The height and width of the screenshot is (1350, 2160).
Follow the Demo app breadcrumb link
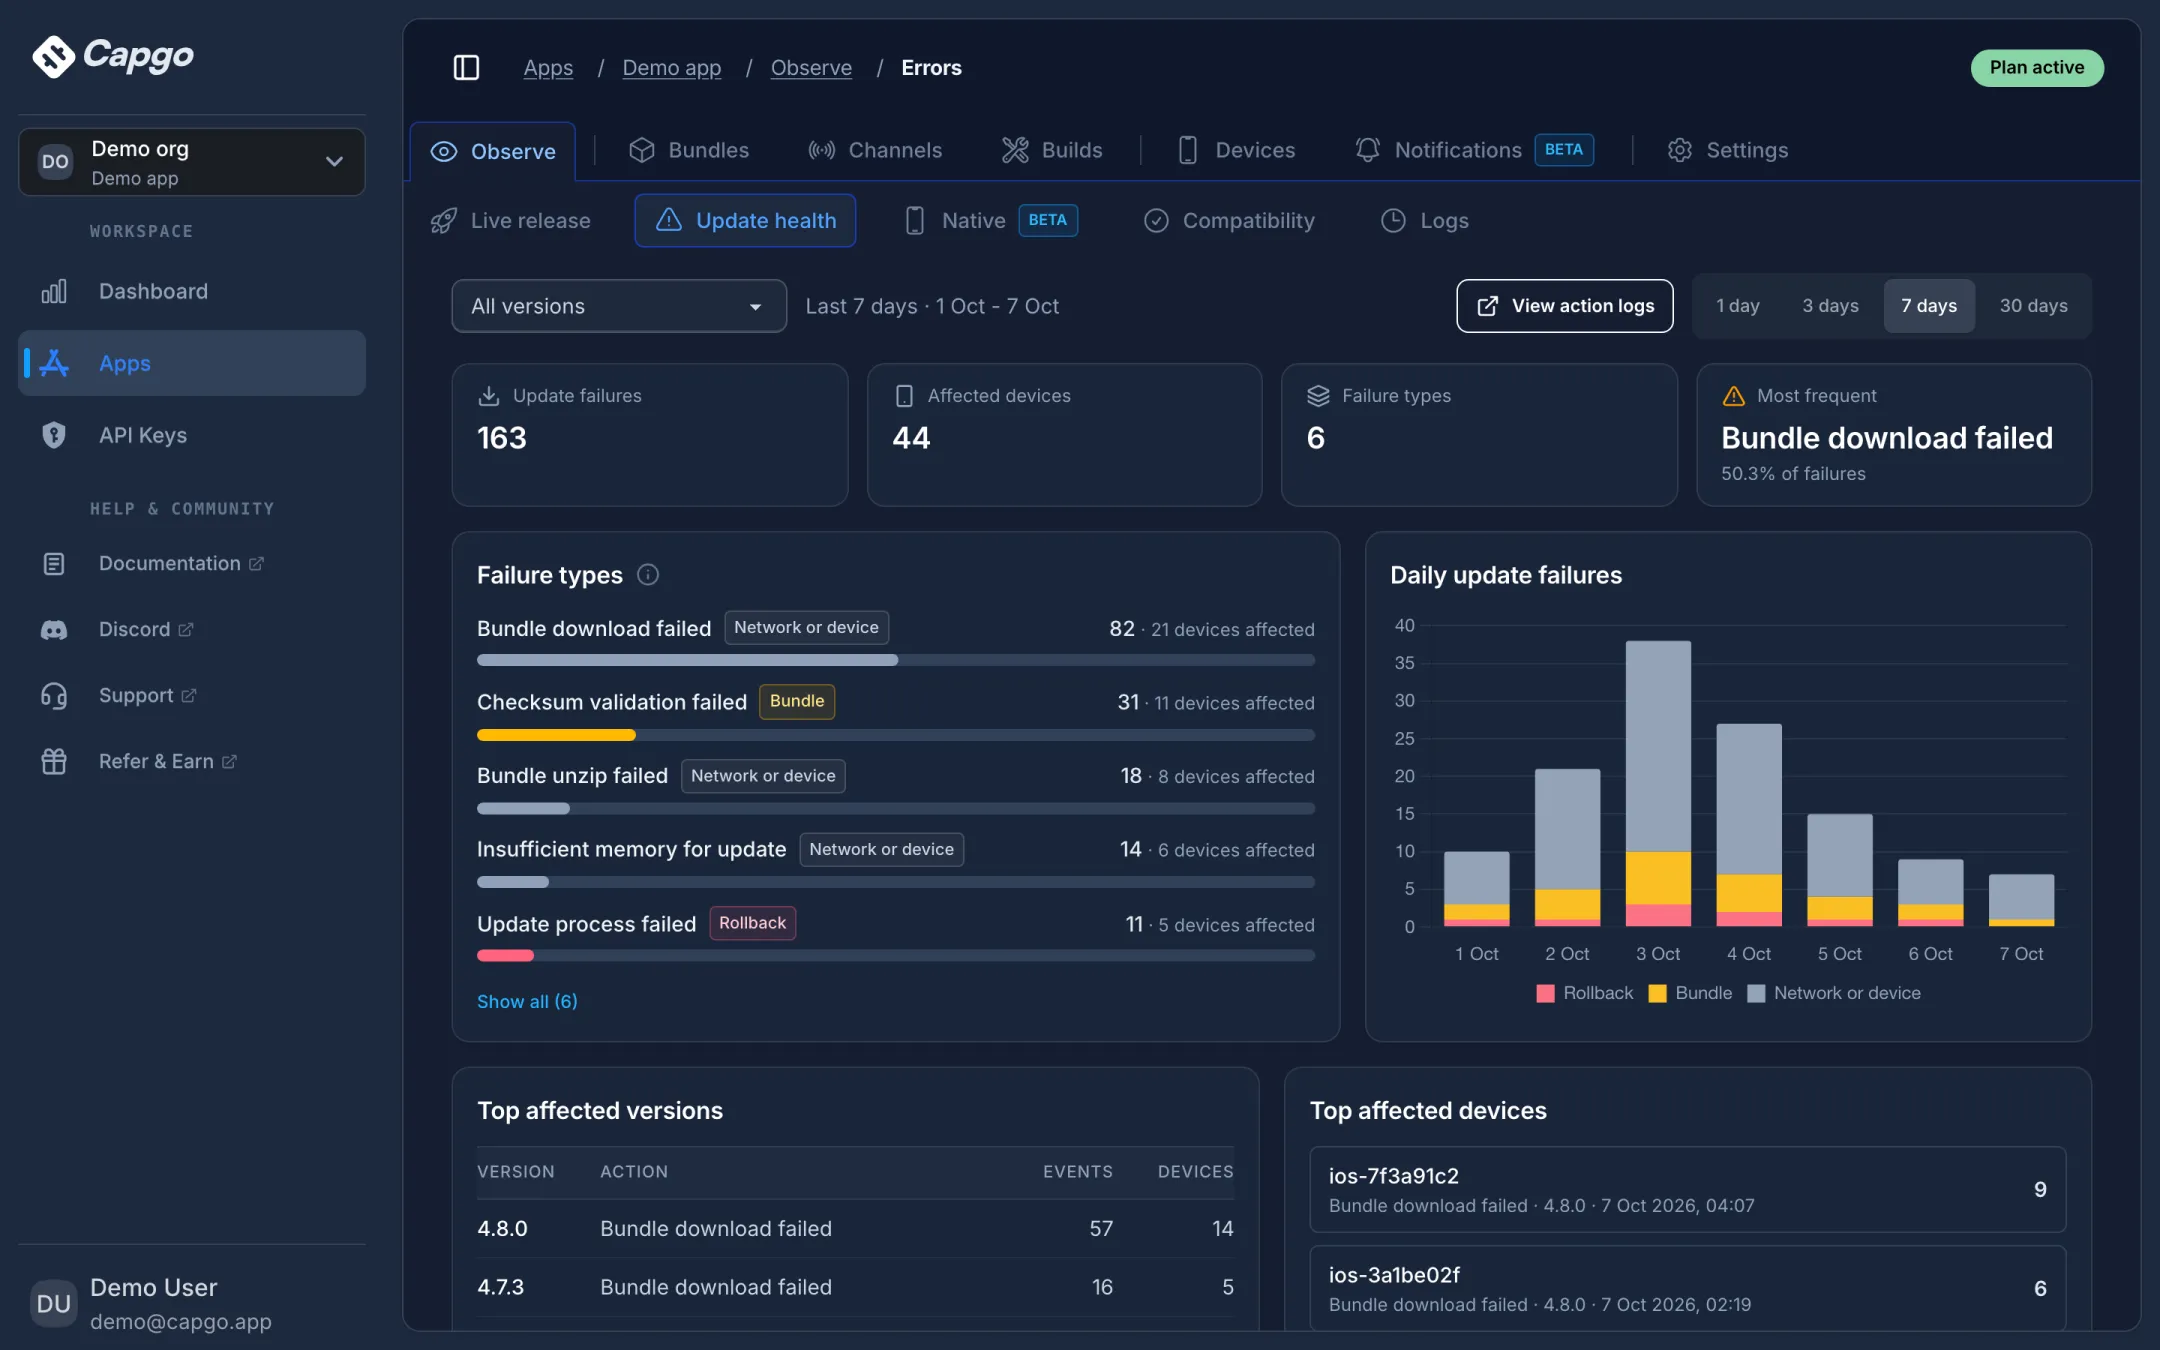(x=672, y=67)
